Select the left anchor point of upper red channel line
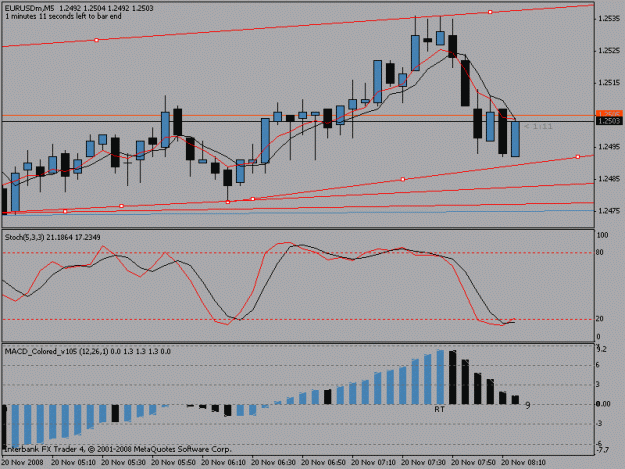 pyautogui.click(x=96, y=40)
